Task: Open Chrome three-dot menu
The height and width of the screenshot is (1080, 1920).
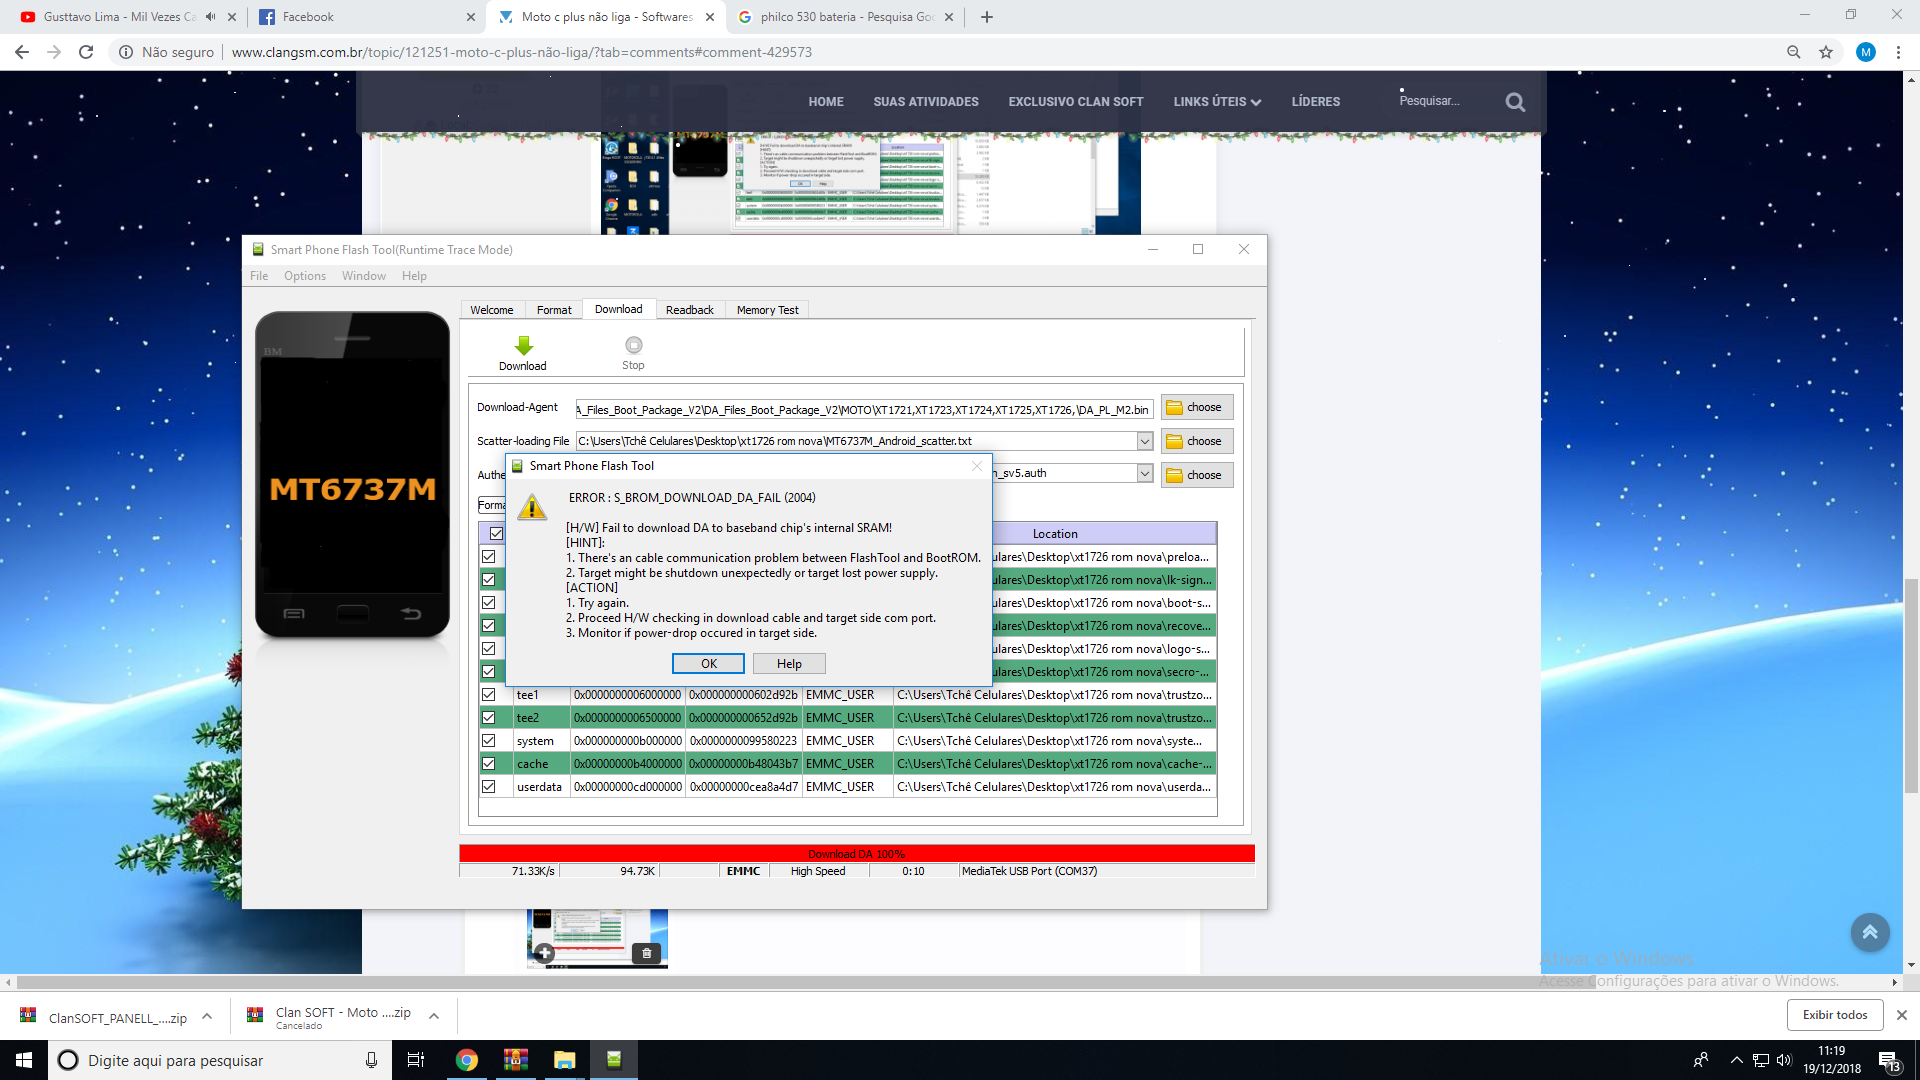Action: click(x=1898, y=52)
